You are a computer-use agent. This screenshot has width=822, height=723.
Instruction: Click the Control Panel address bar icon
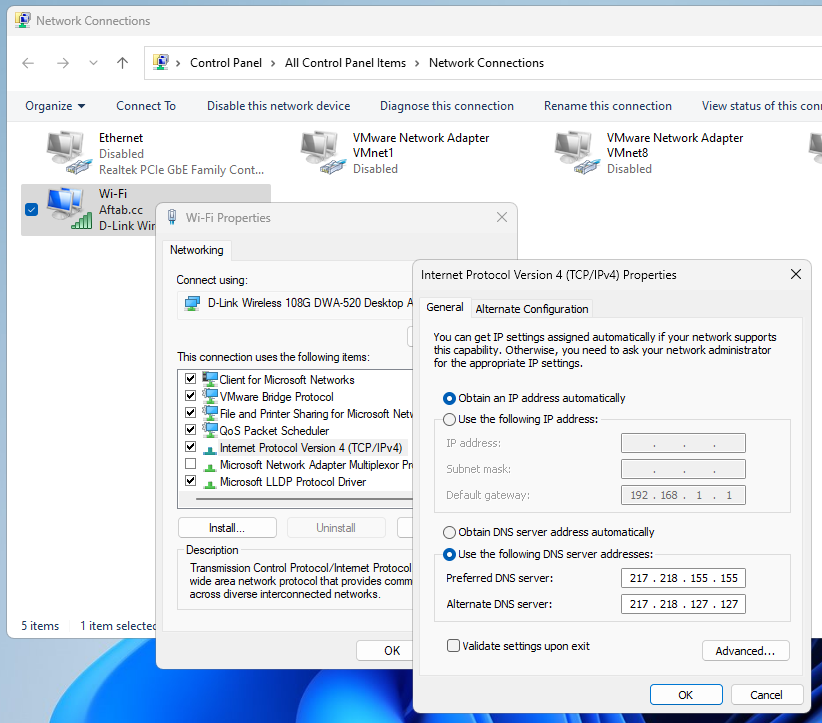pos(160,63)
